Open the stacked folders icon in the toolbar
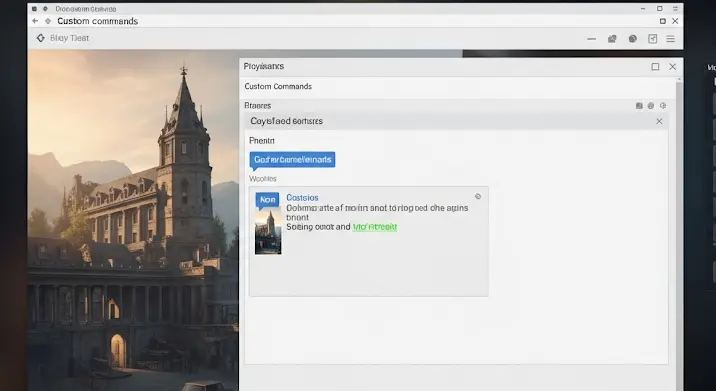 612,39
